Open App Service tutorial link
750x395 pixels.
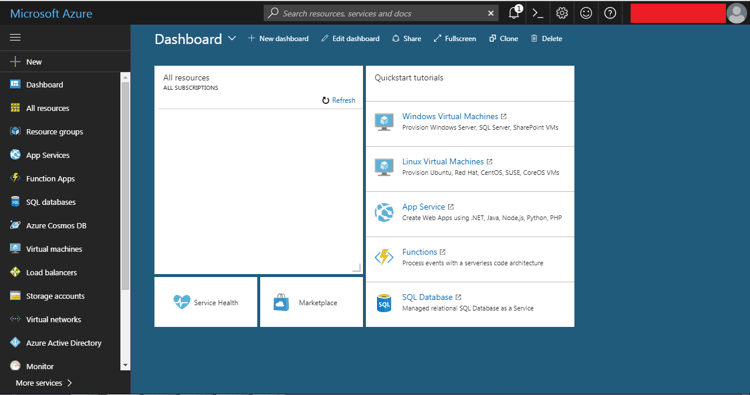(x=423, y=207)
